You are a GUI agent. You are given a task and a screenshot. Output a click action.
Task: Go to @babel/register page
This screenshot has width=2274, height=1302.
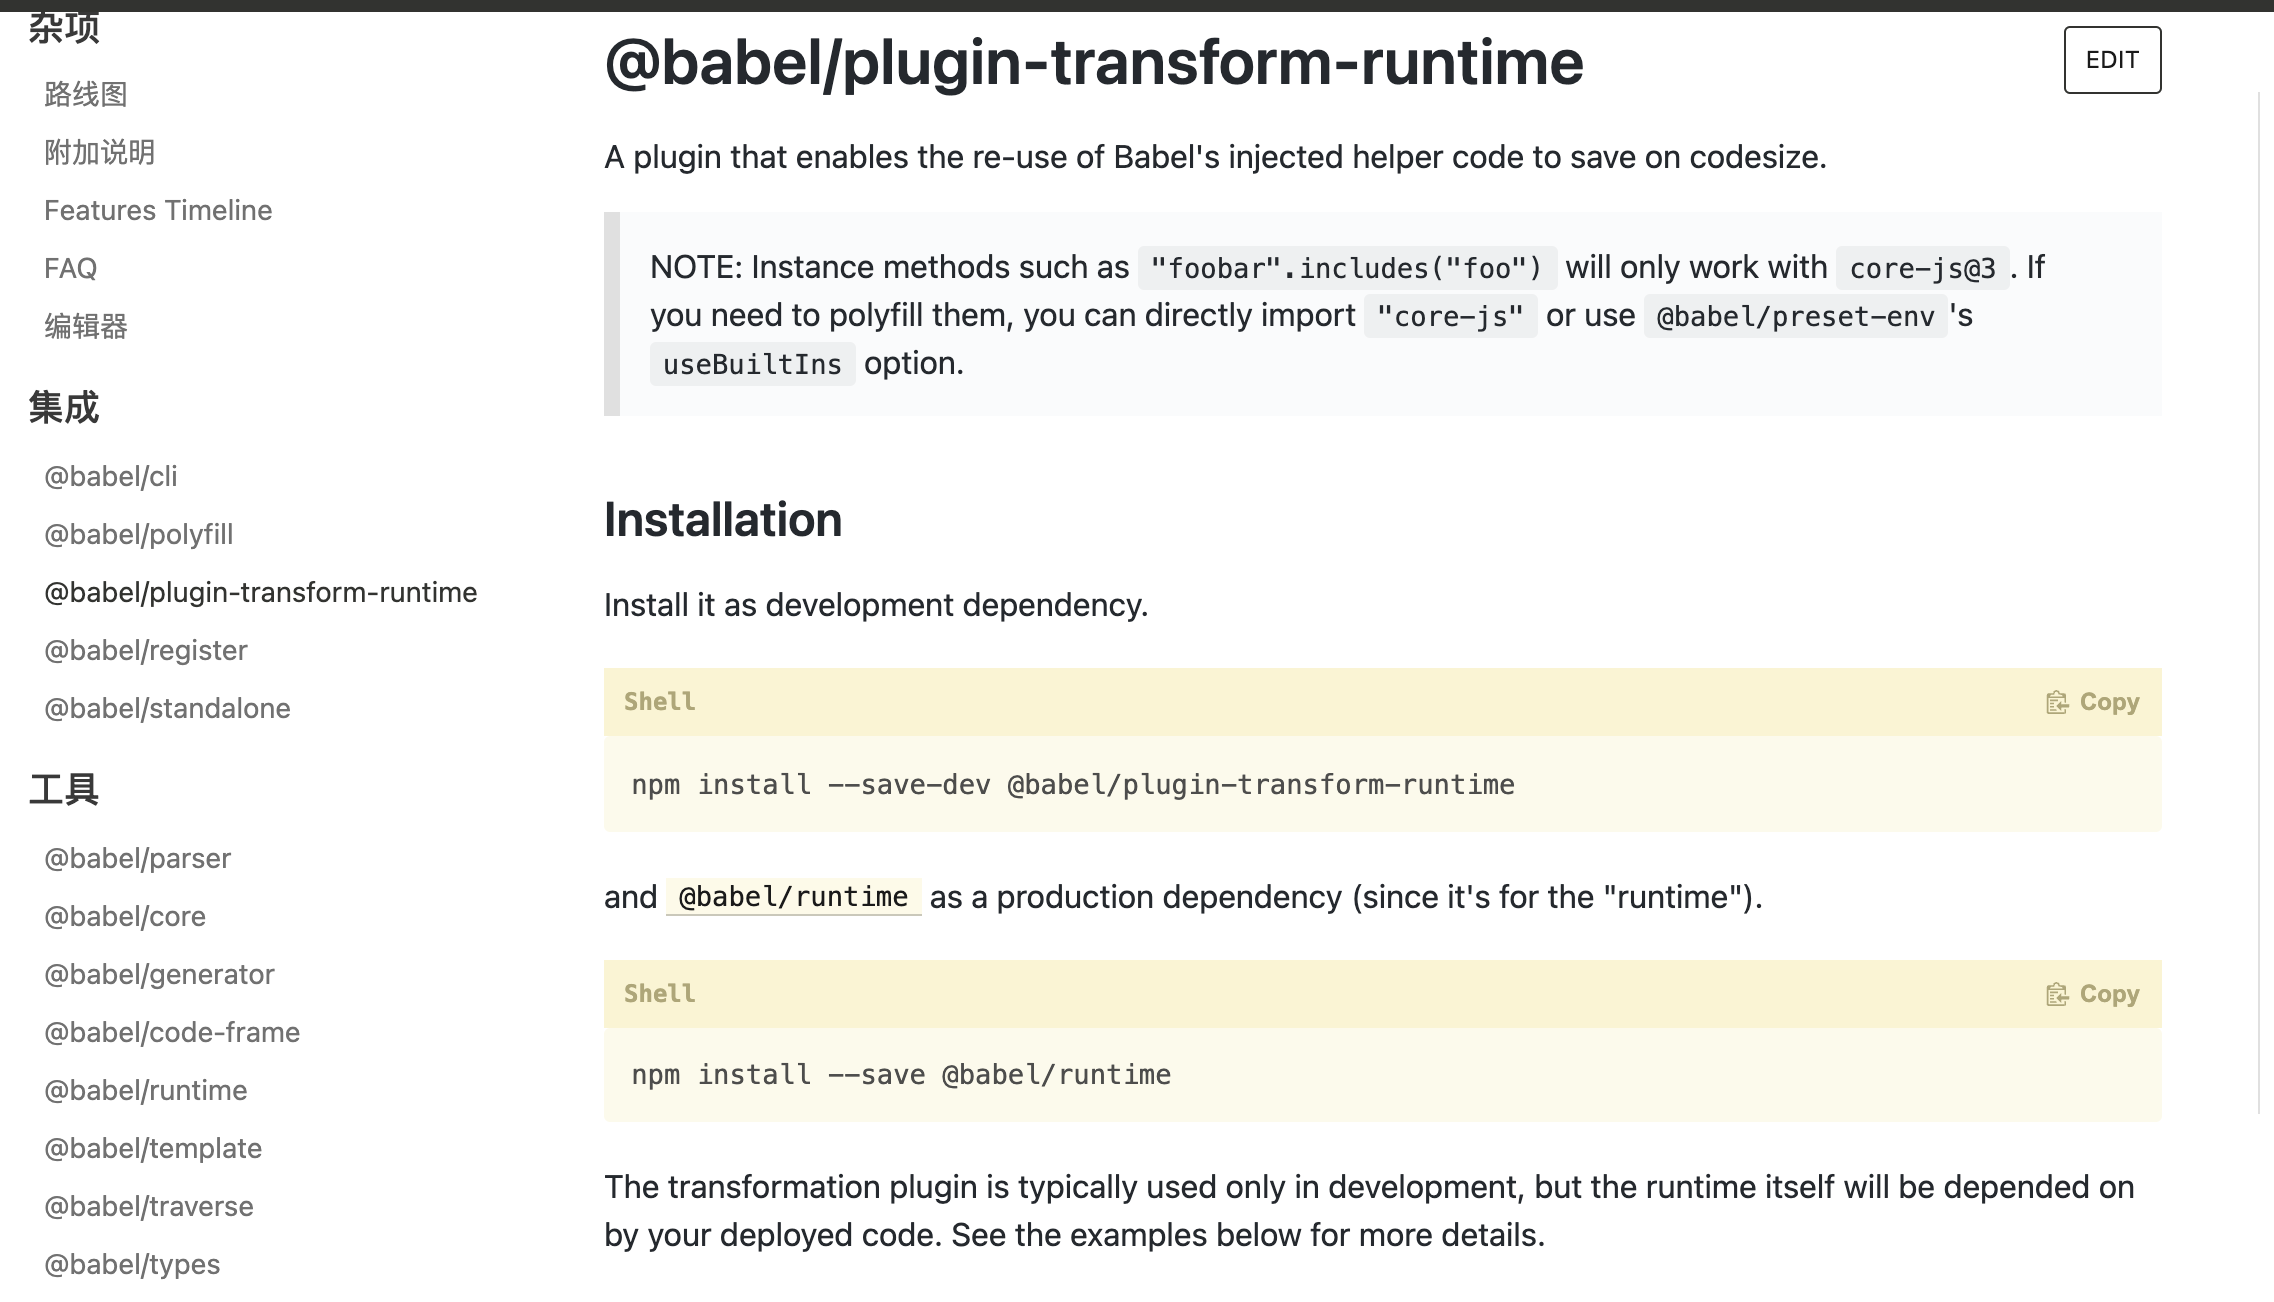(x=145, y=651)
